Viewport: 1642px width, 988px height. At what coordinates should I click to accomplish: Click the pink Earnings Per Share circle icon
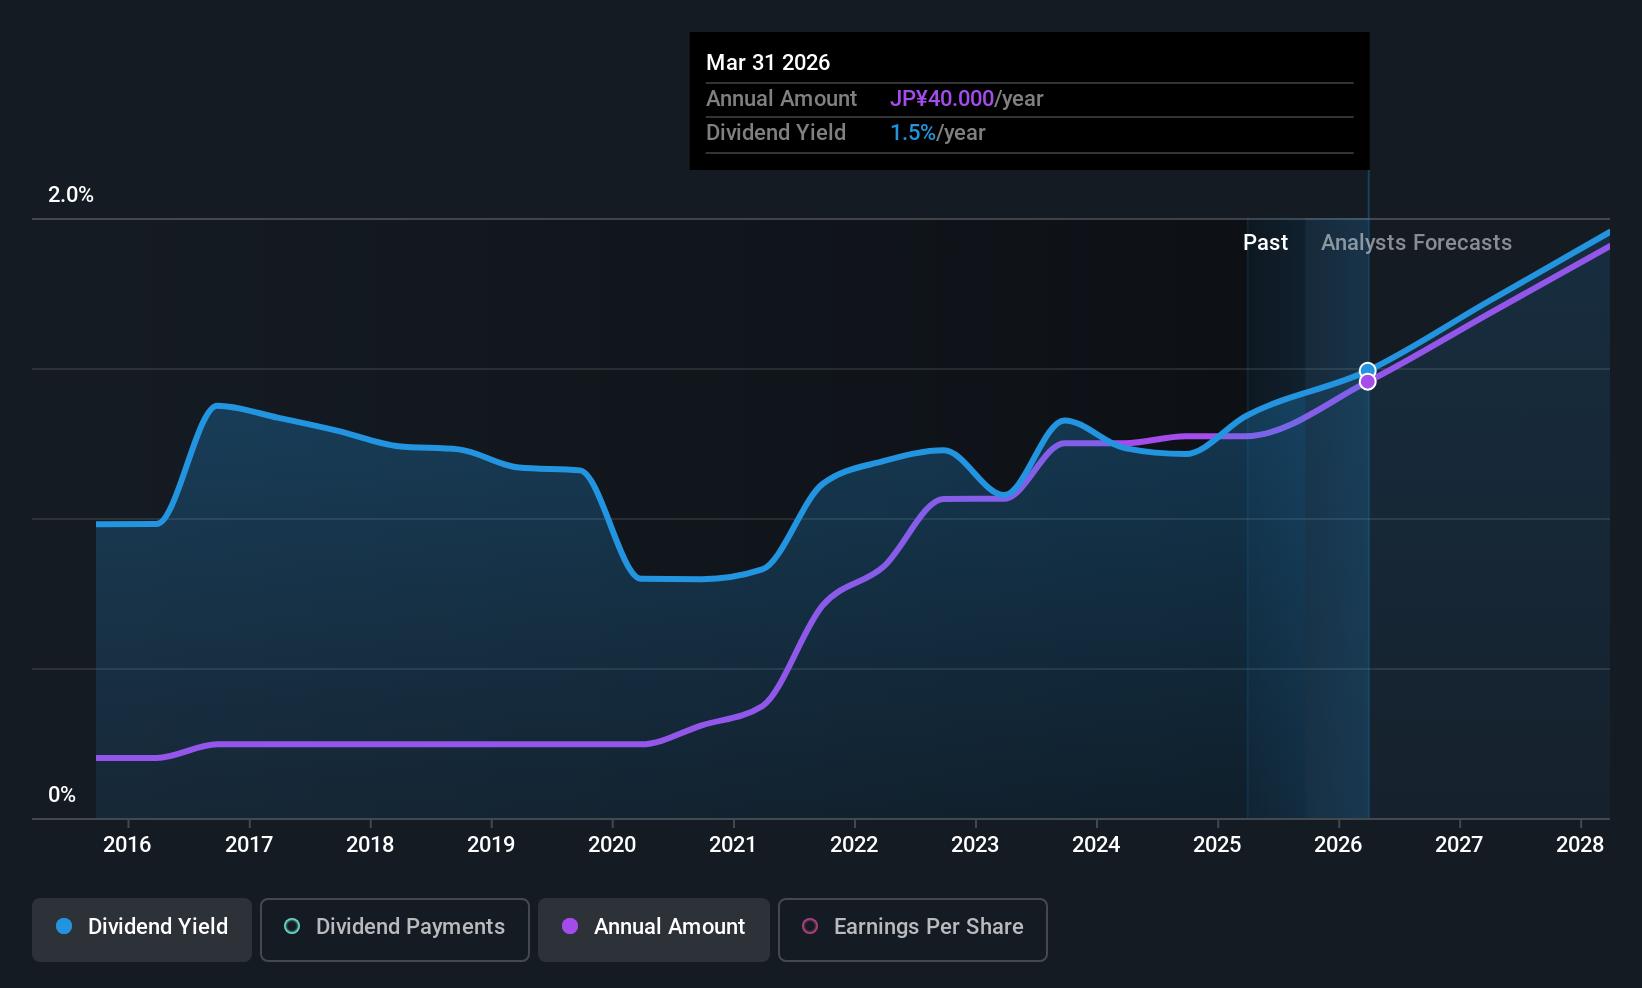(x=810, y=927)
